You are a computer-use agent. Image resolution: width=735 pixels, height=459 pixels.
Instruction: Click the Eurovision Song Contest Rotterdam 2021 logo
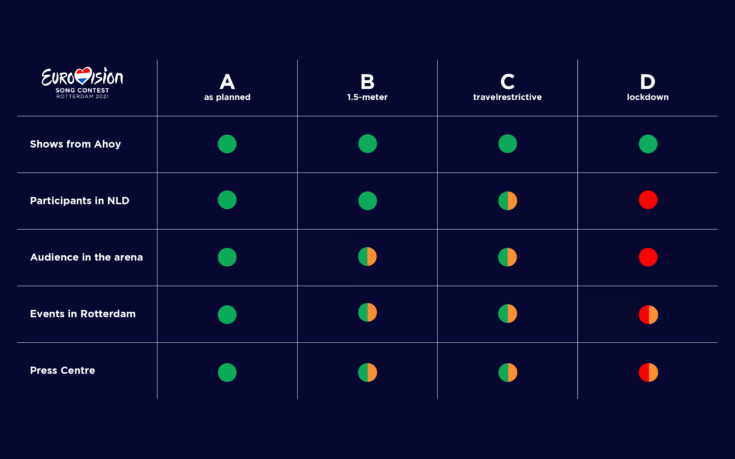click(x=82, y=83)
